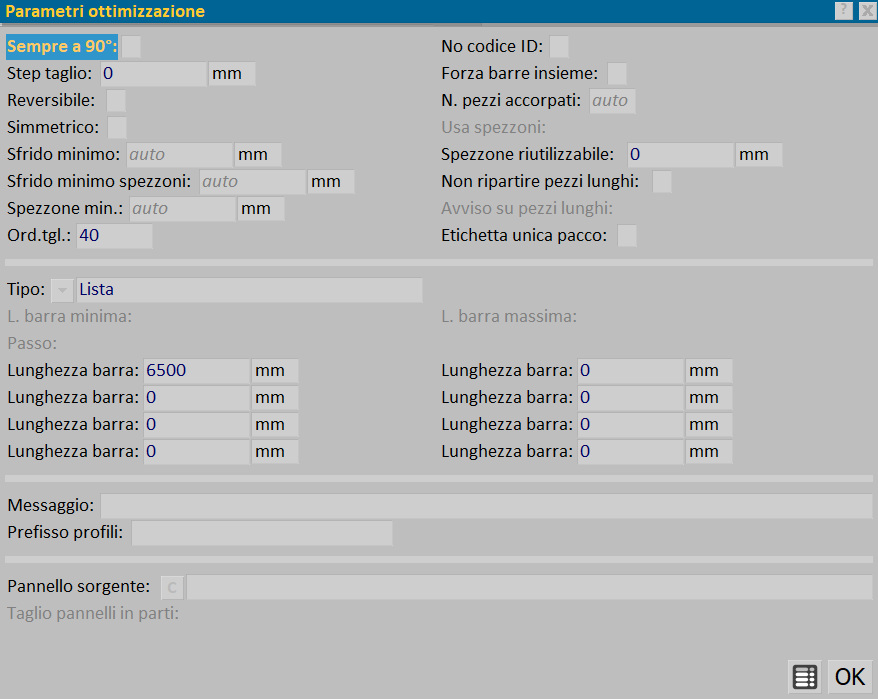Image resolution: width=878 pixels, height=699 pixels.
Task: Enable the Reversibile checkbox
Action: pyautogui.click(x=116, y=100)
